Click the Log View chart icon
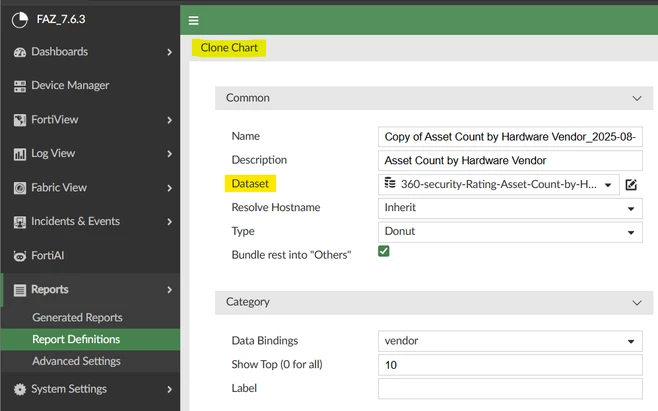The image size is (658, 411). [x=20, y=154]
